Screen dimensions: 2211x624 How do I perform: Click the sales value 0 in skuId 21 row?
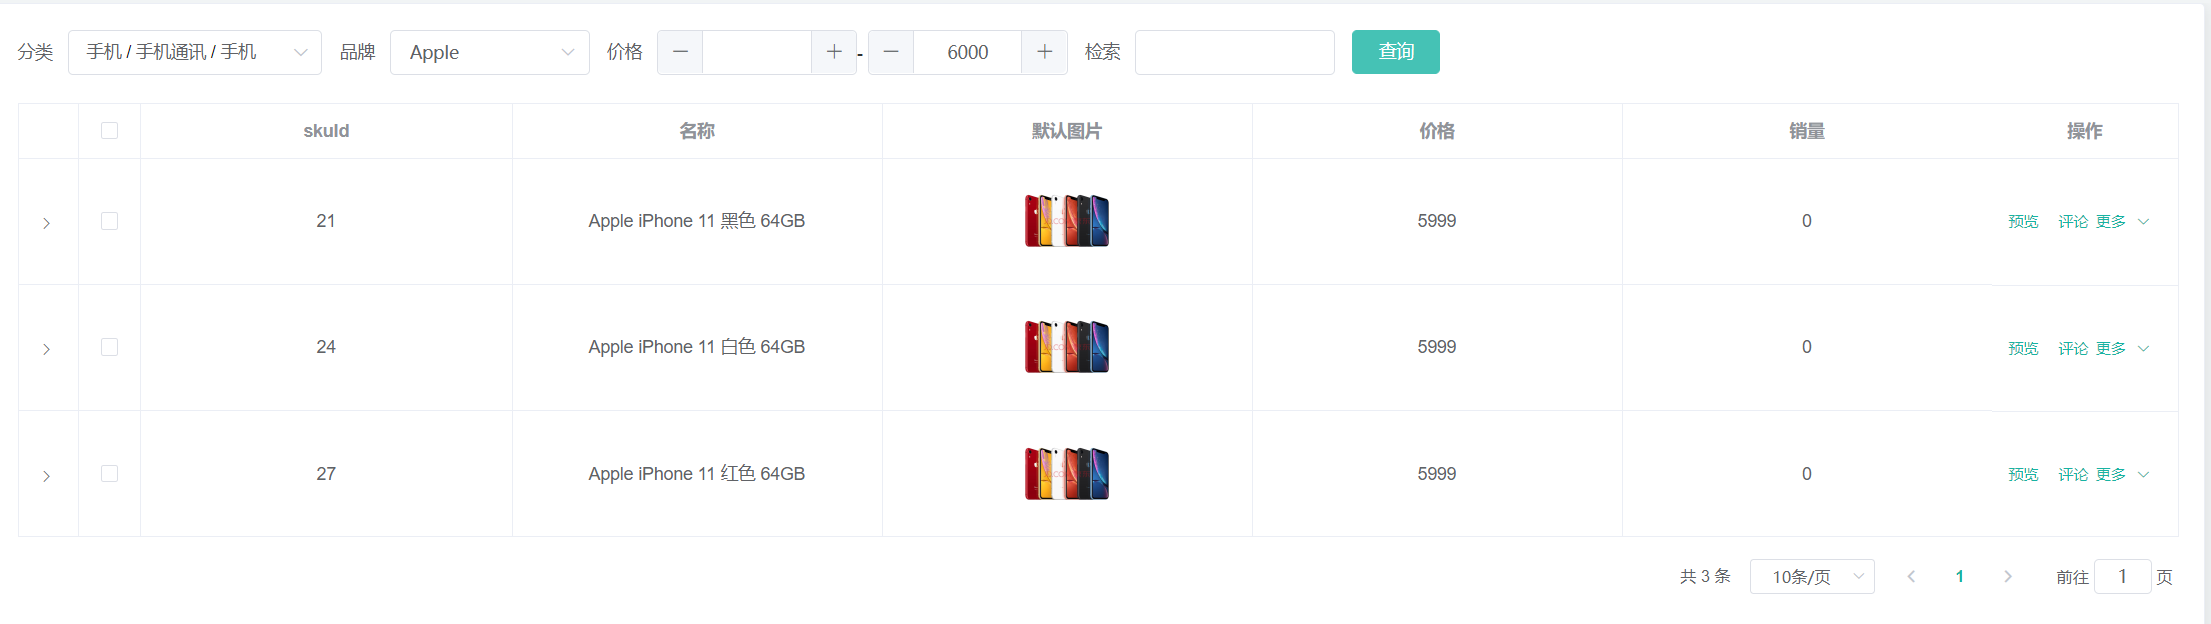click(x=1807, y=221)
